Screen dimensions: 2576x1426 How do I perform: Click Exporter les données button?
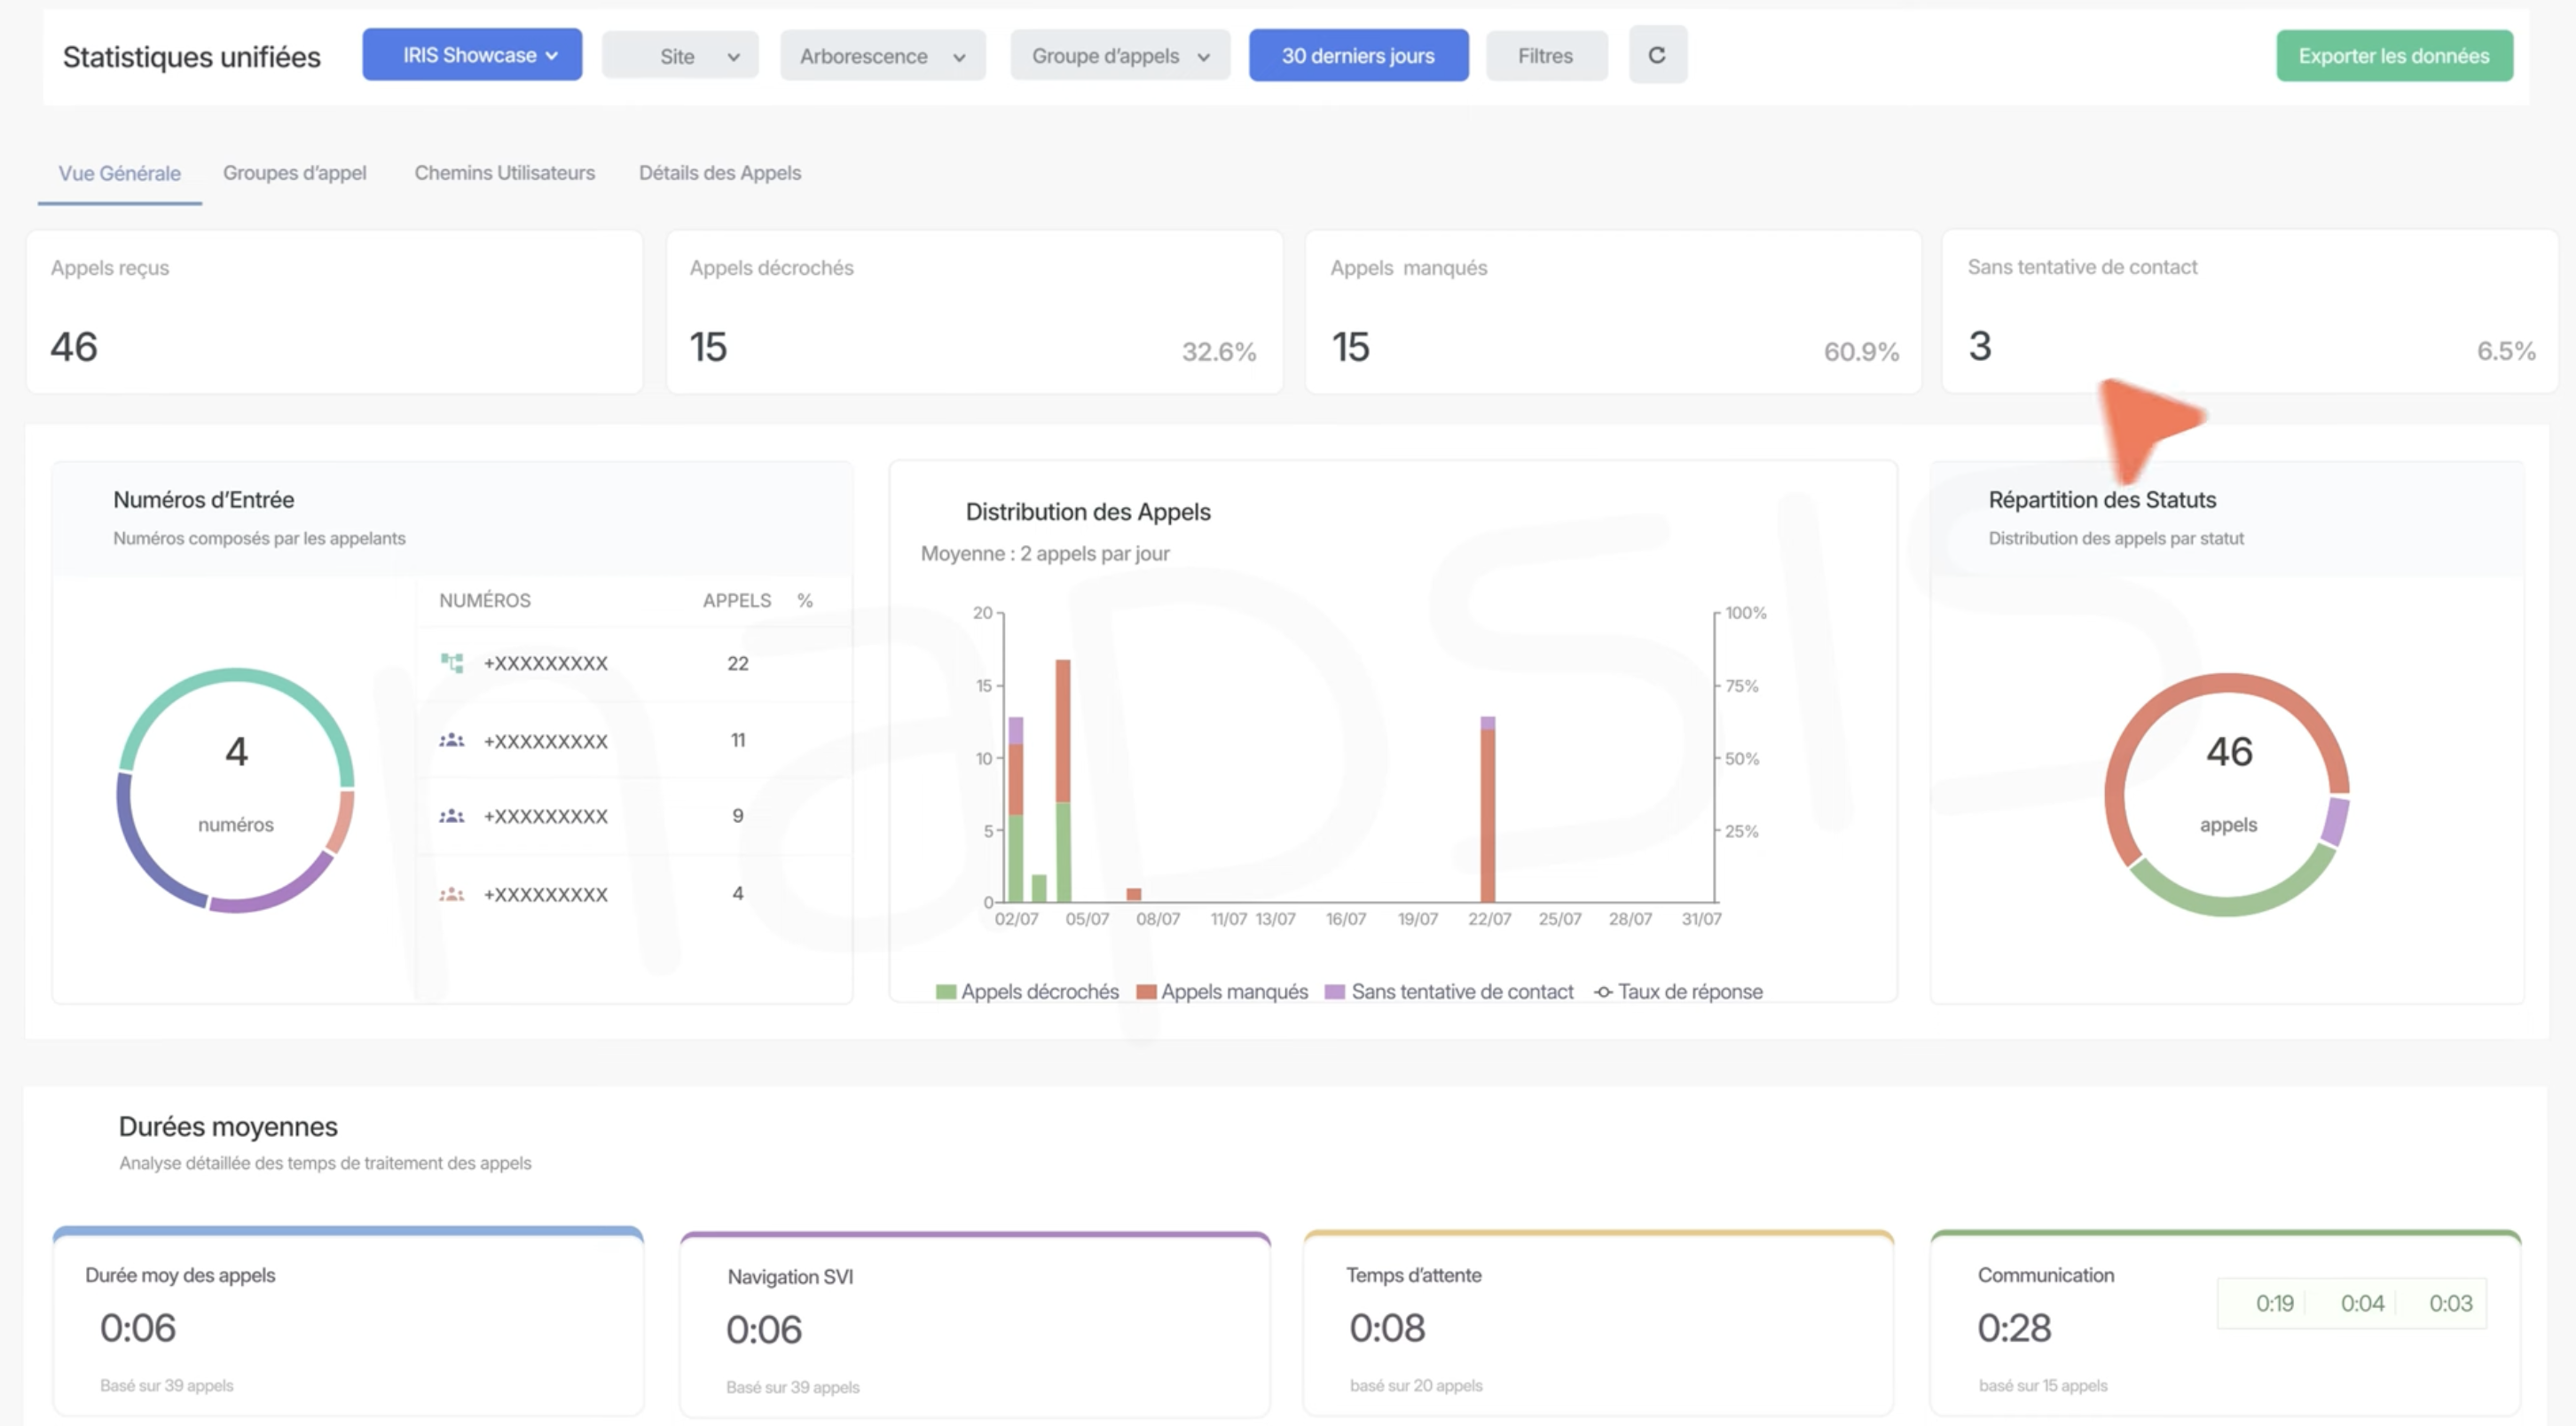[x=2393, y=56]
